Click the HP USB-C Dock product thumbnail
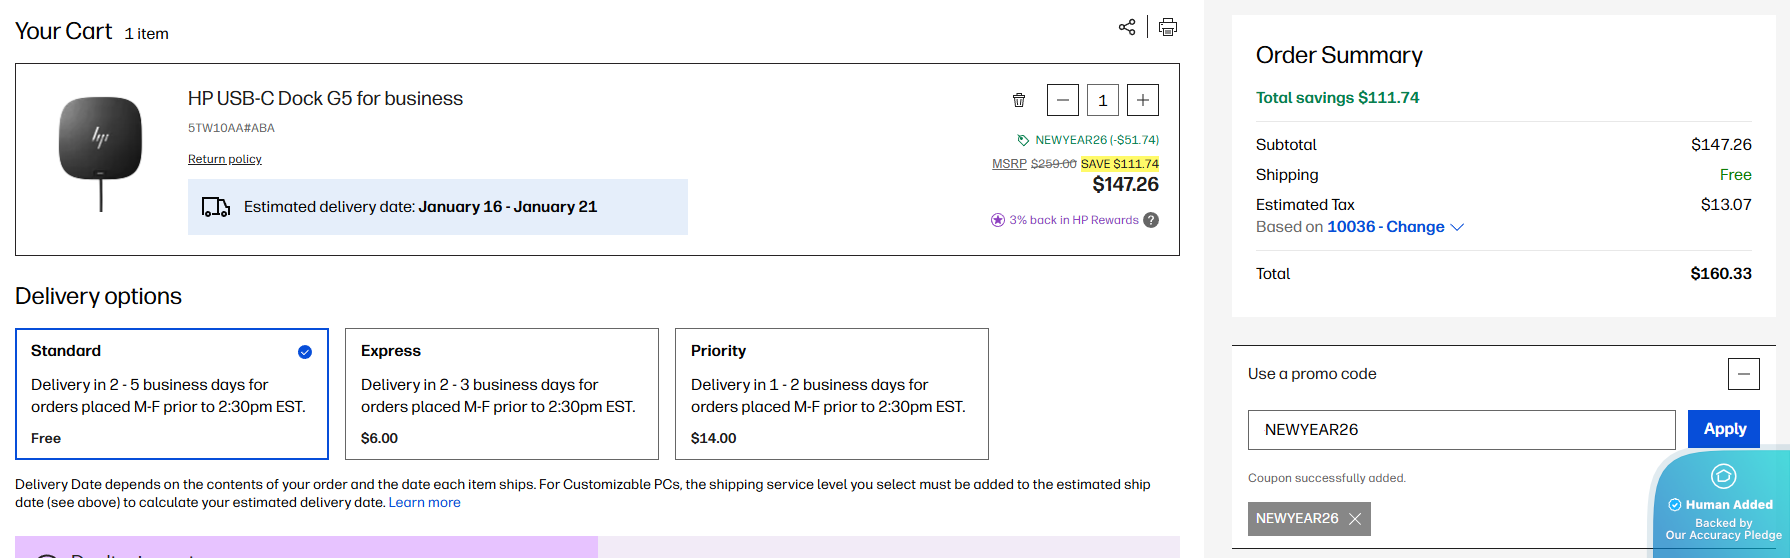The width and height of the screenshot is (1790, 558). click(100, 150)
